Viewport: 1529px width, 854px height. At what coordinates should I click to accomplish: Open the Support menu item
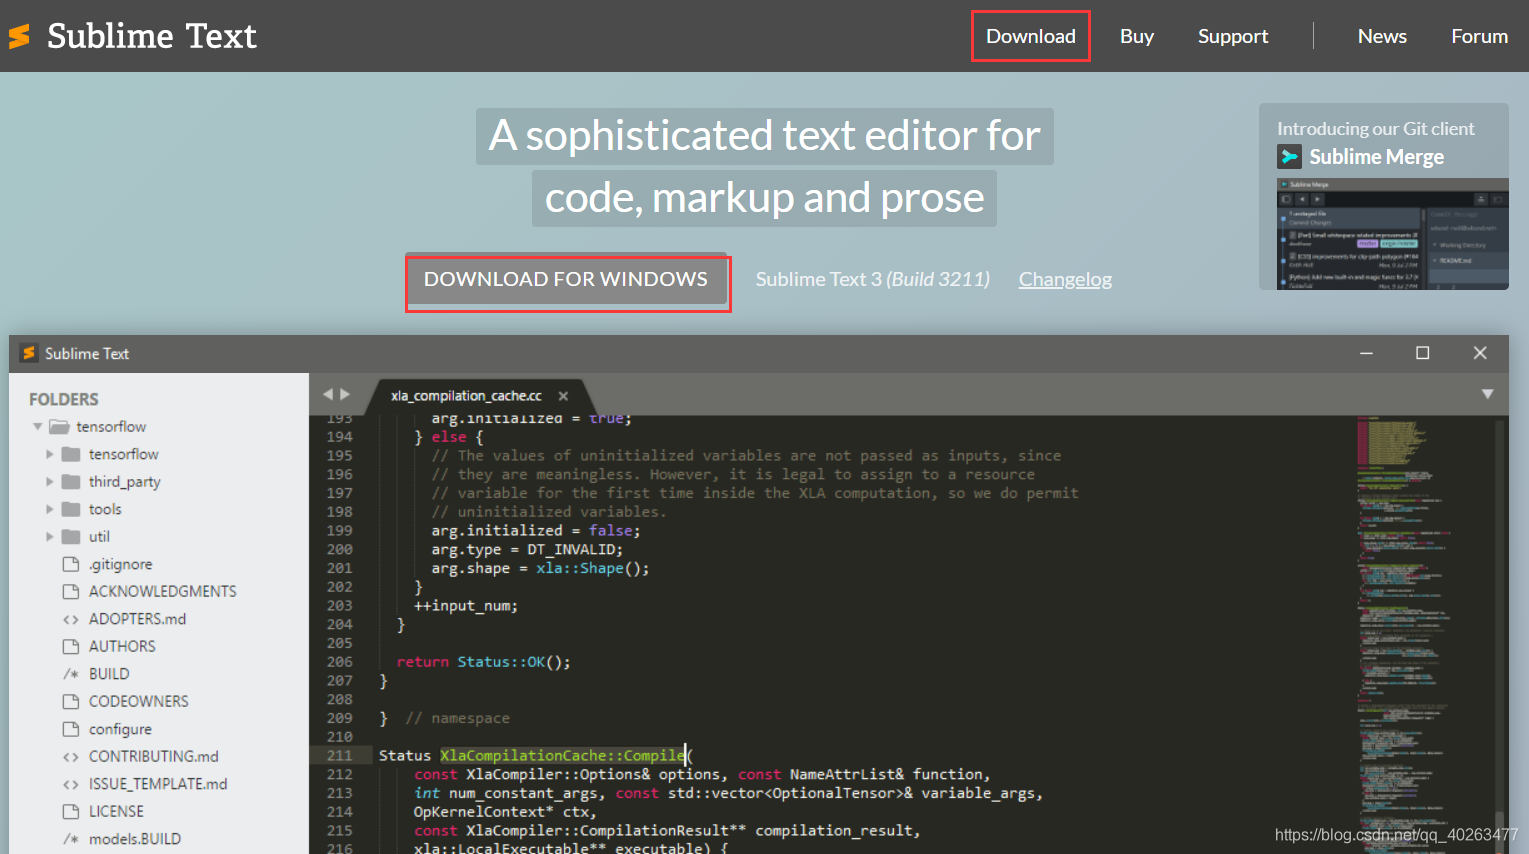1232,36
